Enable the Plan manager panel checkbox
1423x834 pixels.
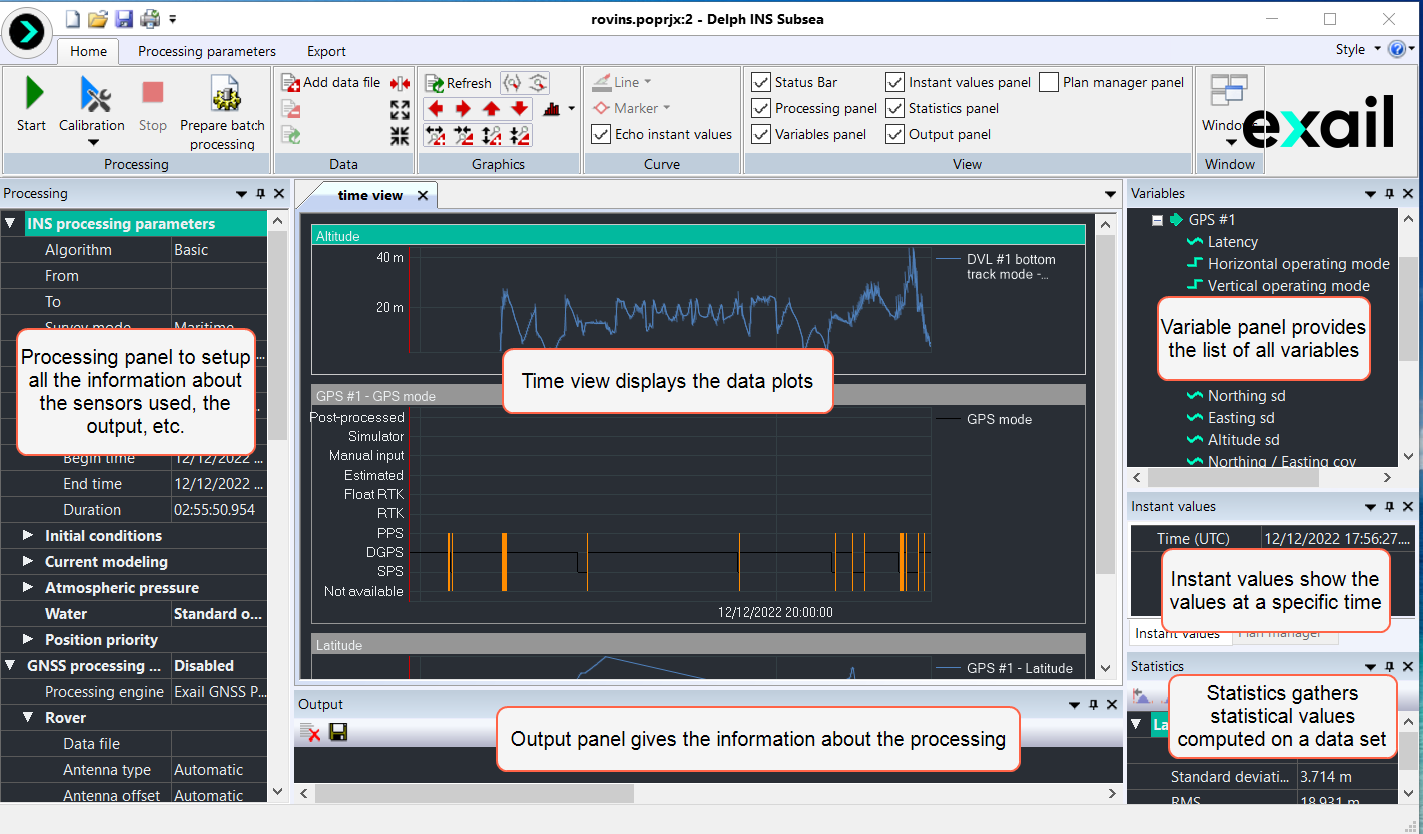[1049, 82]
